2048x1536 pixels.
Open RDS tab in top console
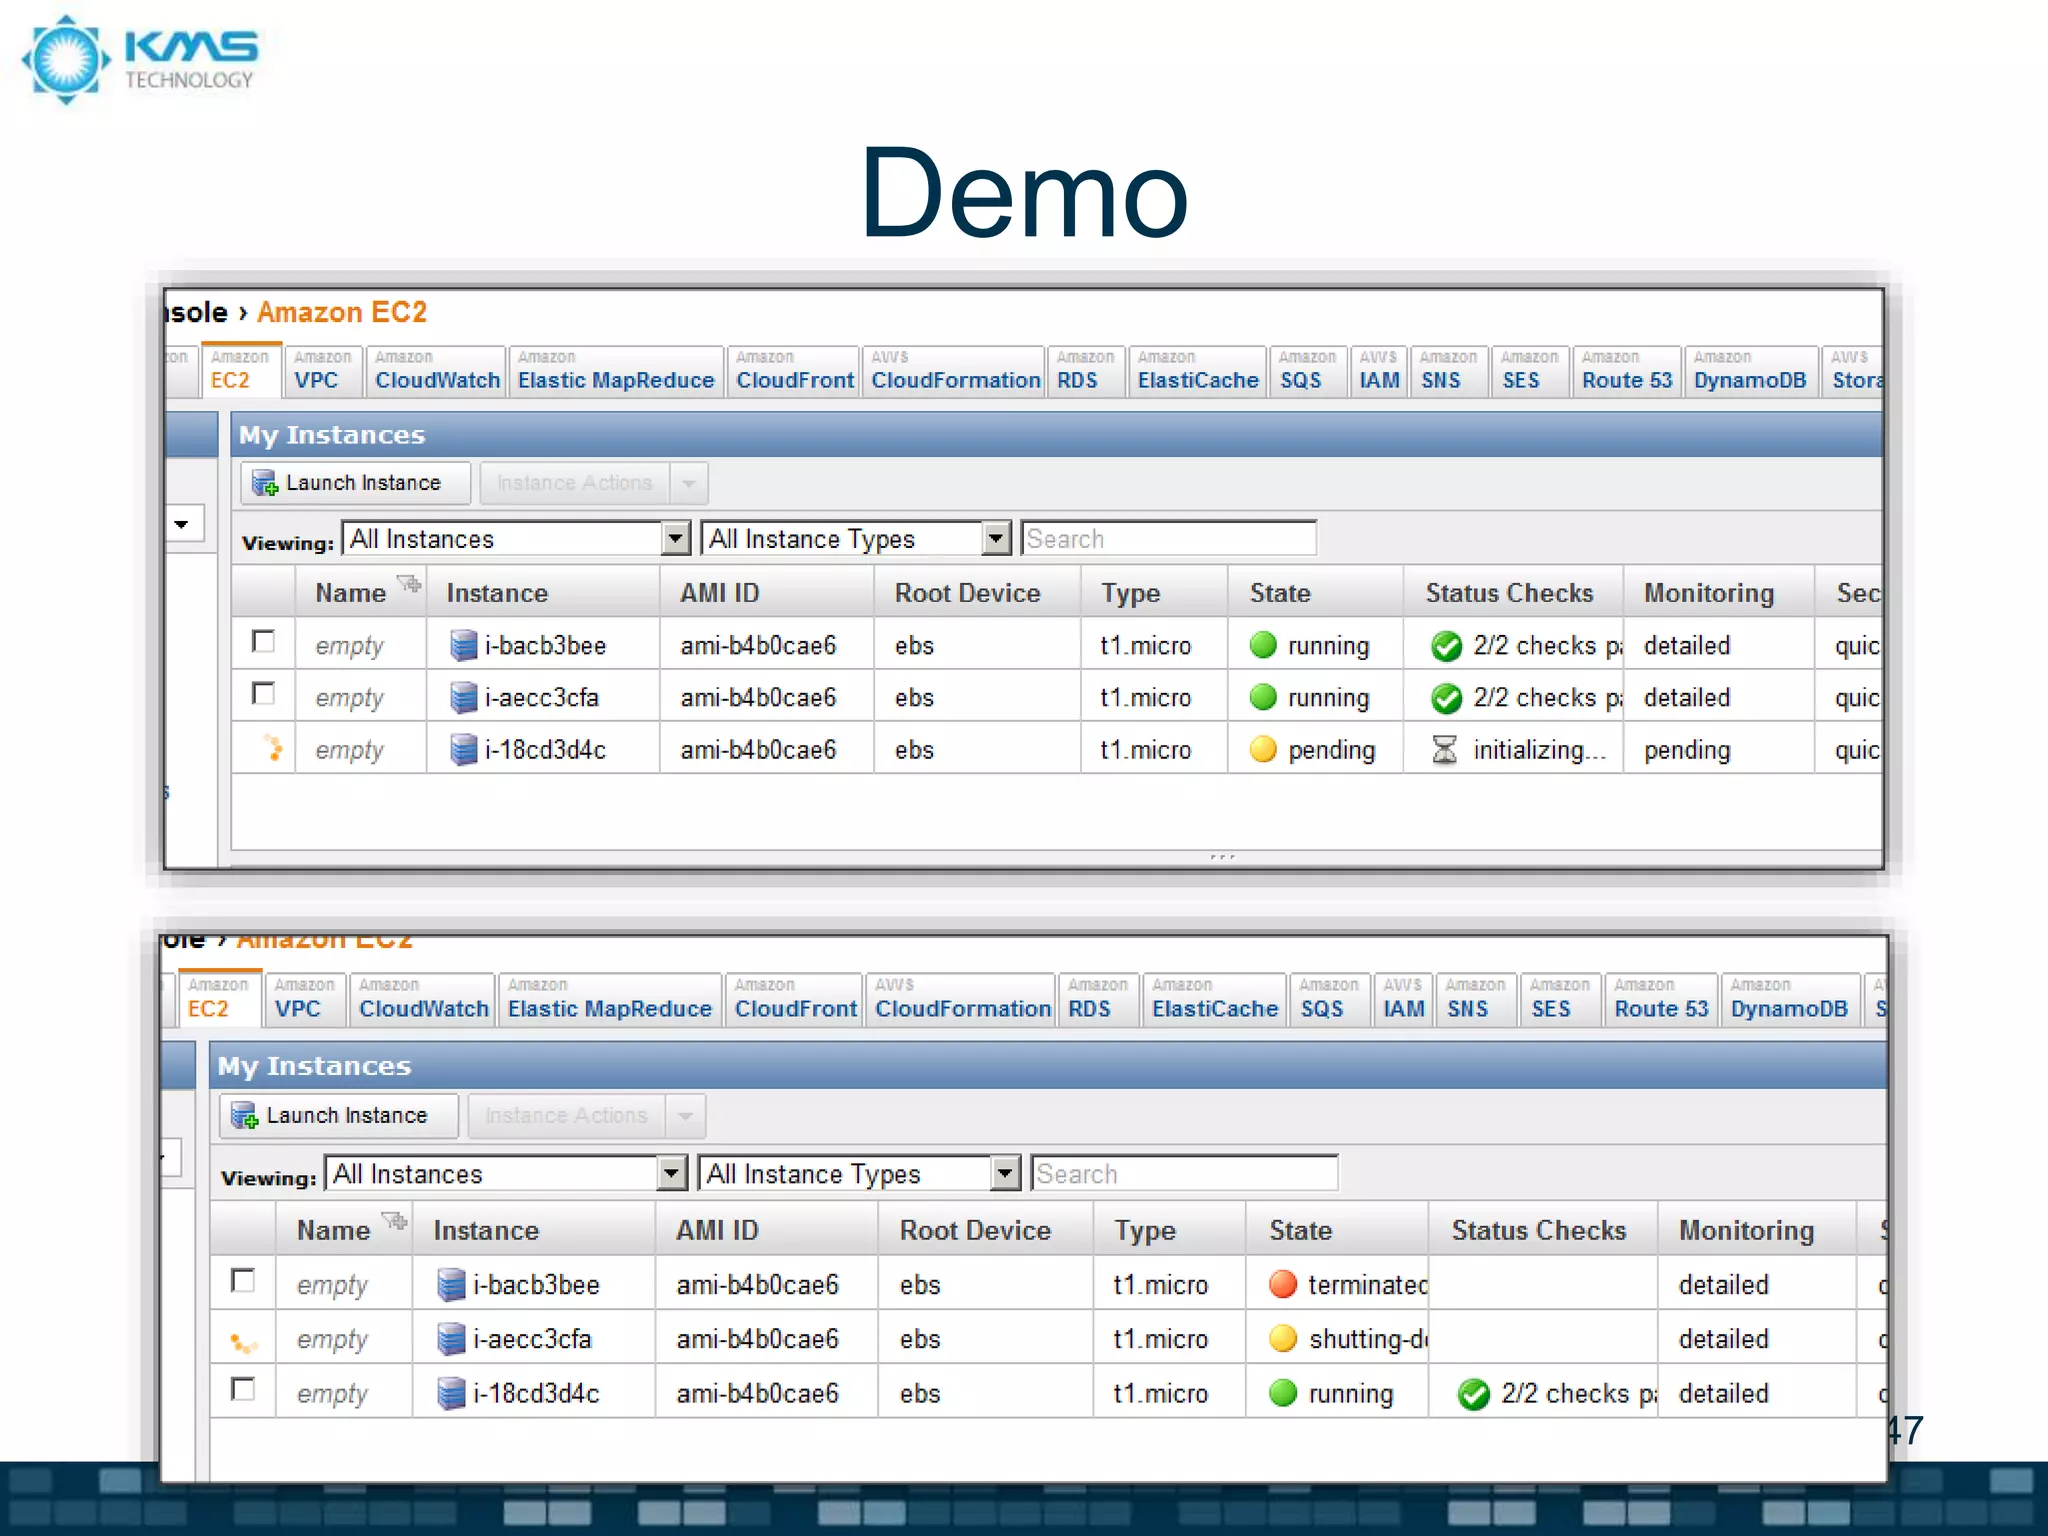[1086, 371]
